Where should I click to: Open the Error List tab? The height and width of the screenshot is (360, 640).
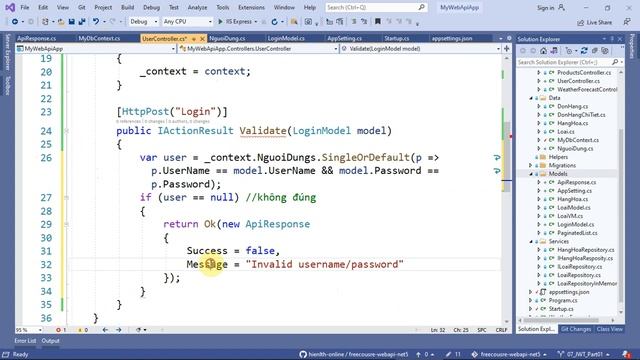25,341
